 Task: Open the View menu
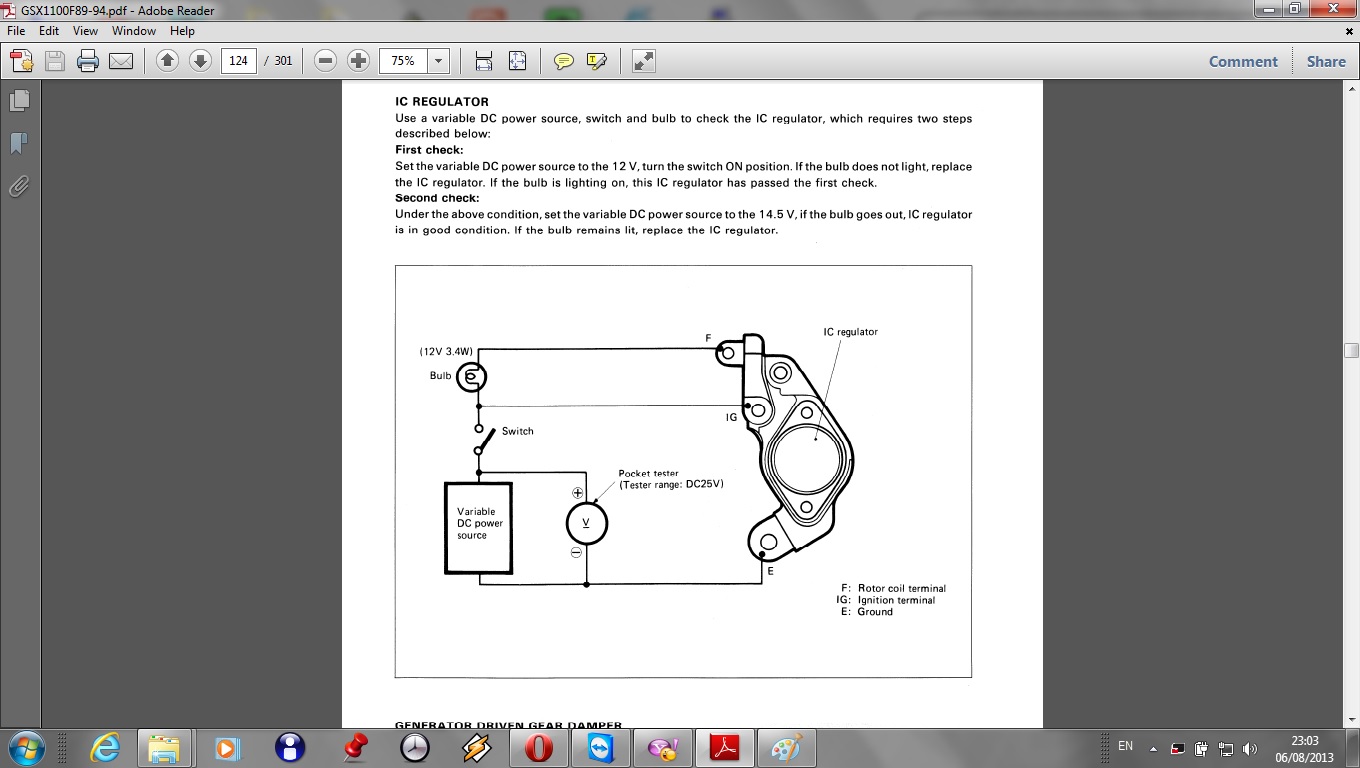(85, 31)
